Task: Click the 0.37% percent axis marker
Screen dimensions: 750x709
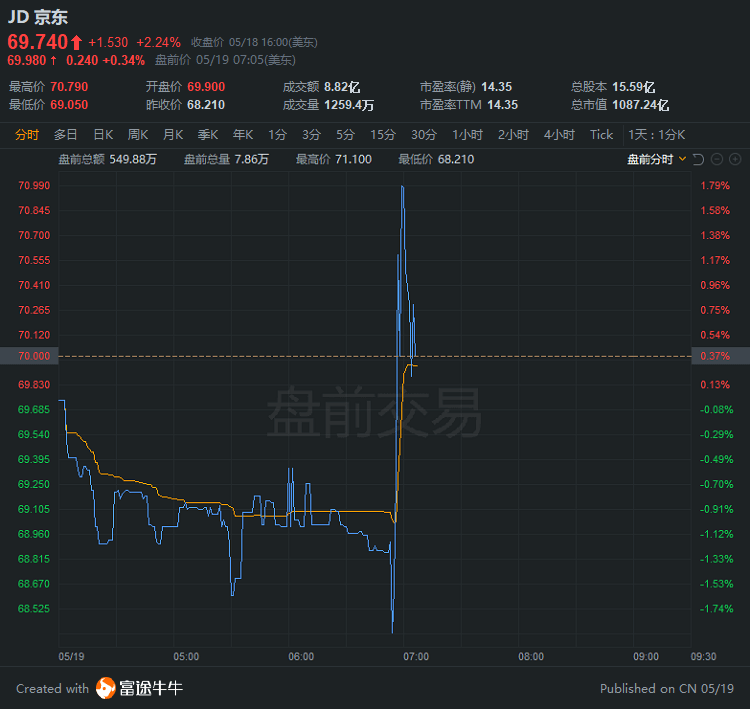Action: pos(720,356)
